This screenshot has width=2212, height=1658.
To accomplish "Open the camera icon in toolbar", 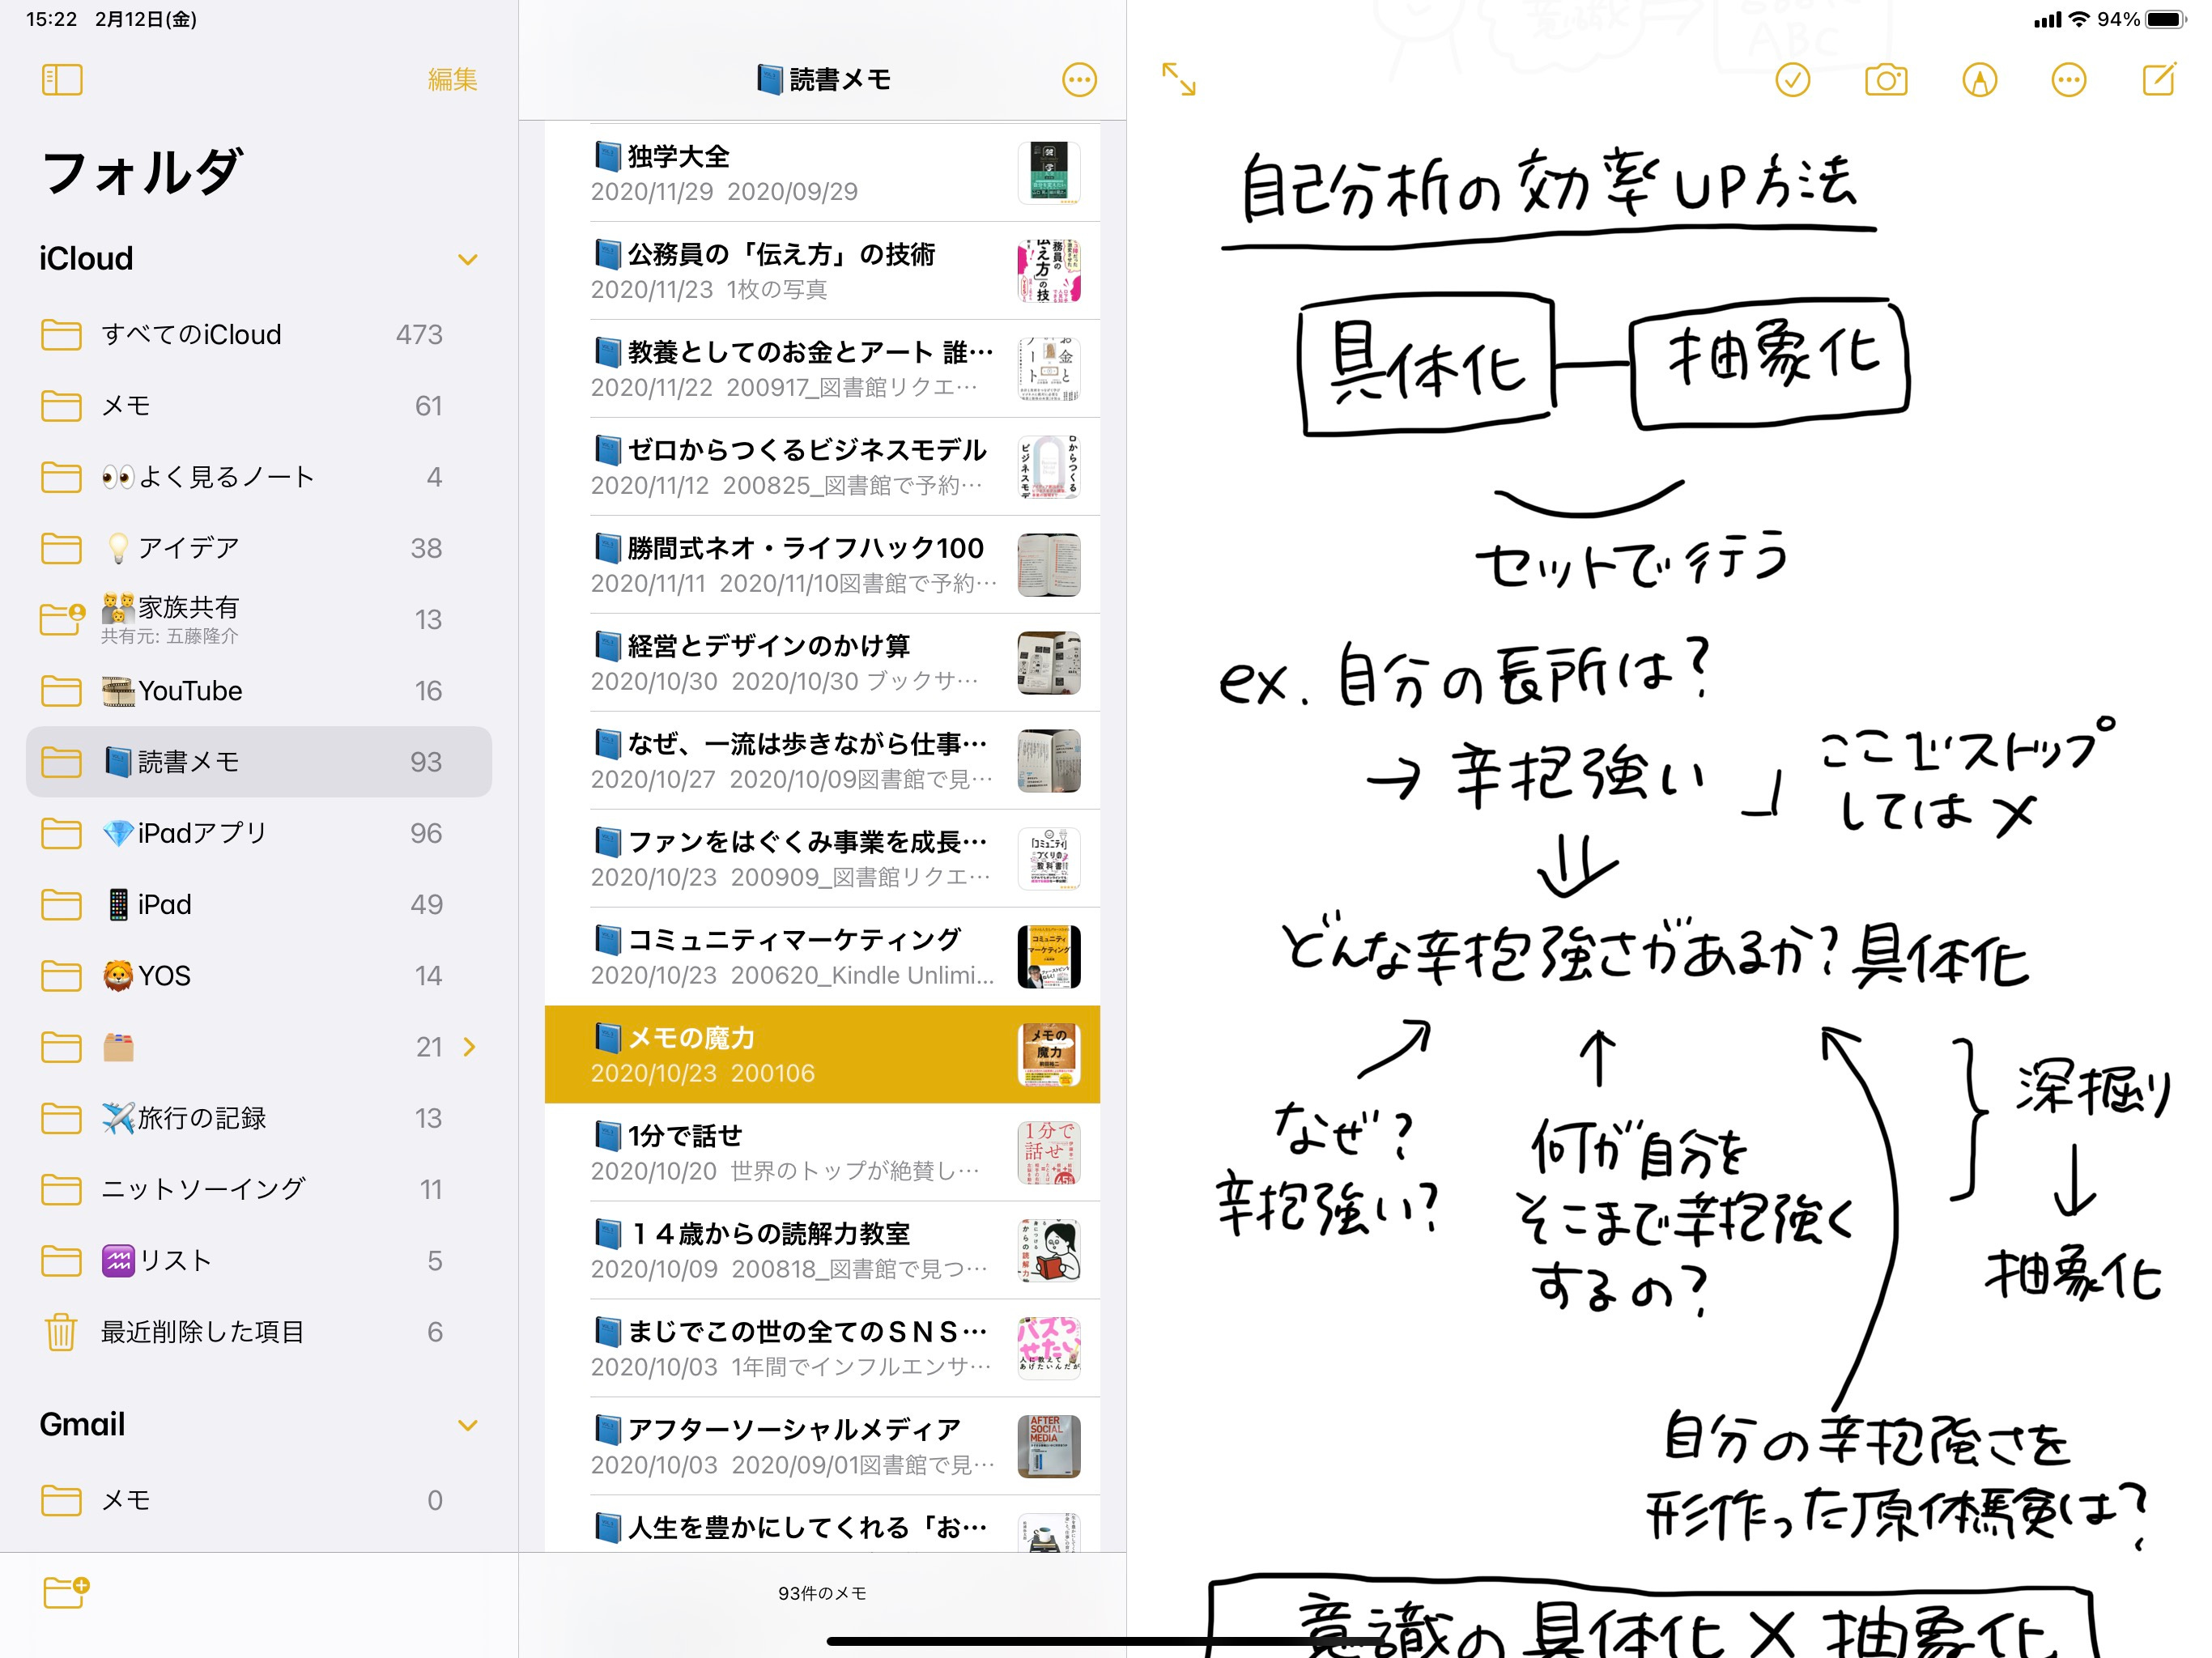I will coord(1886,80).
